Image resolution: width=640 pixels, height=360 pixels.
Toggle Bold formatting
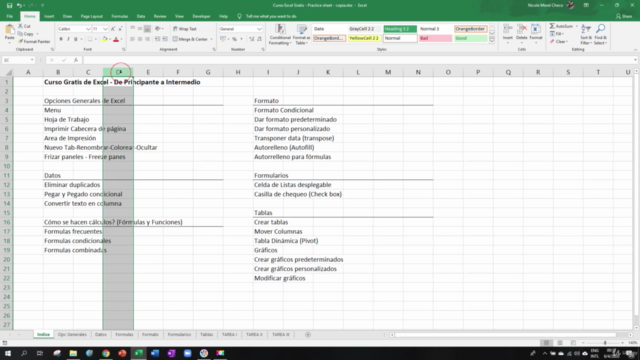pyautogui.click(x=61, y=39)
